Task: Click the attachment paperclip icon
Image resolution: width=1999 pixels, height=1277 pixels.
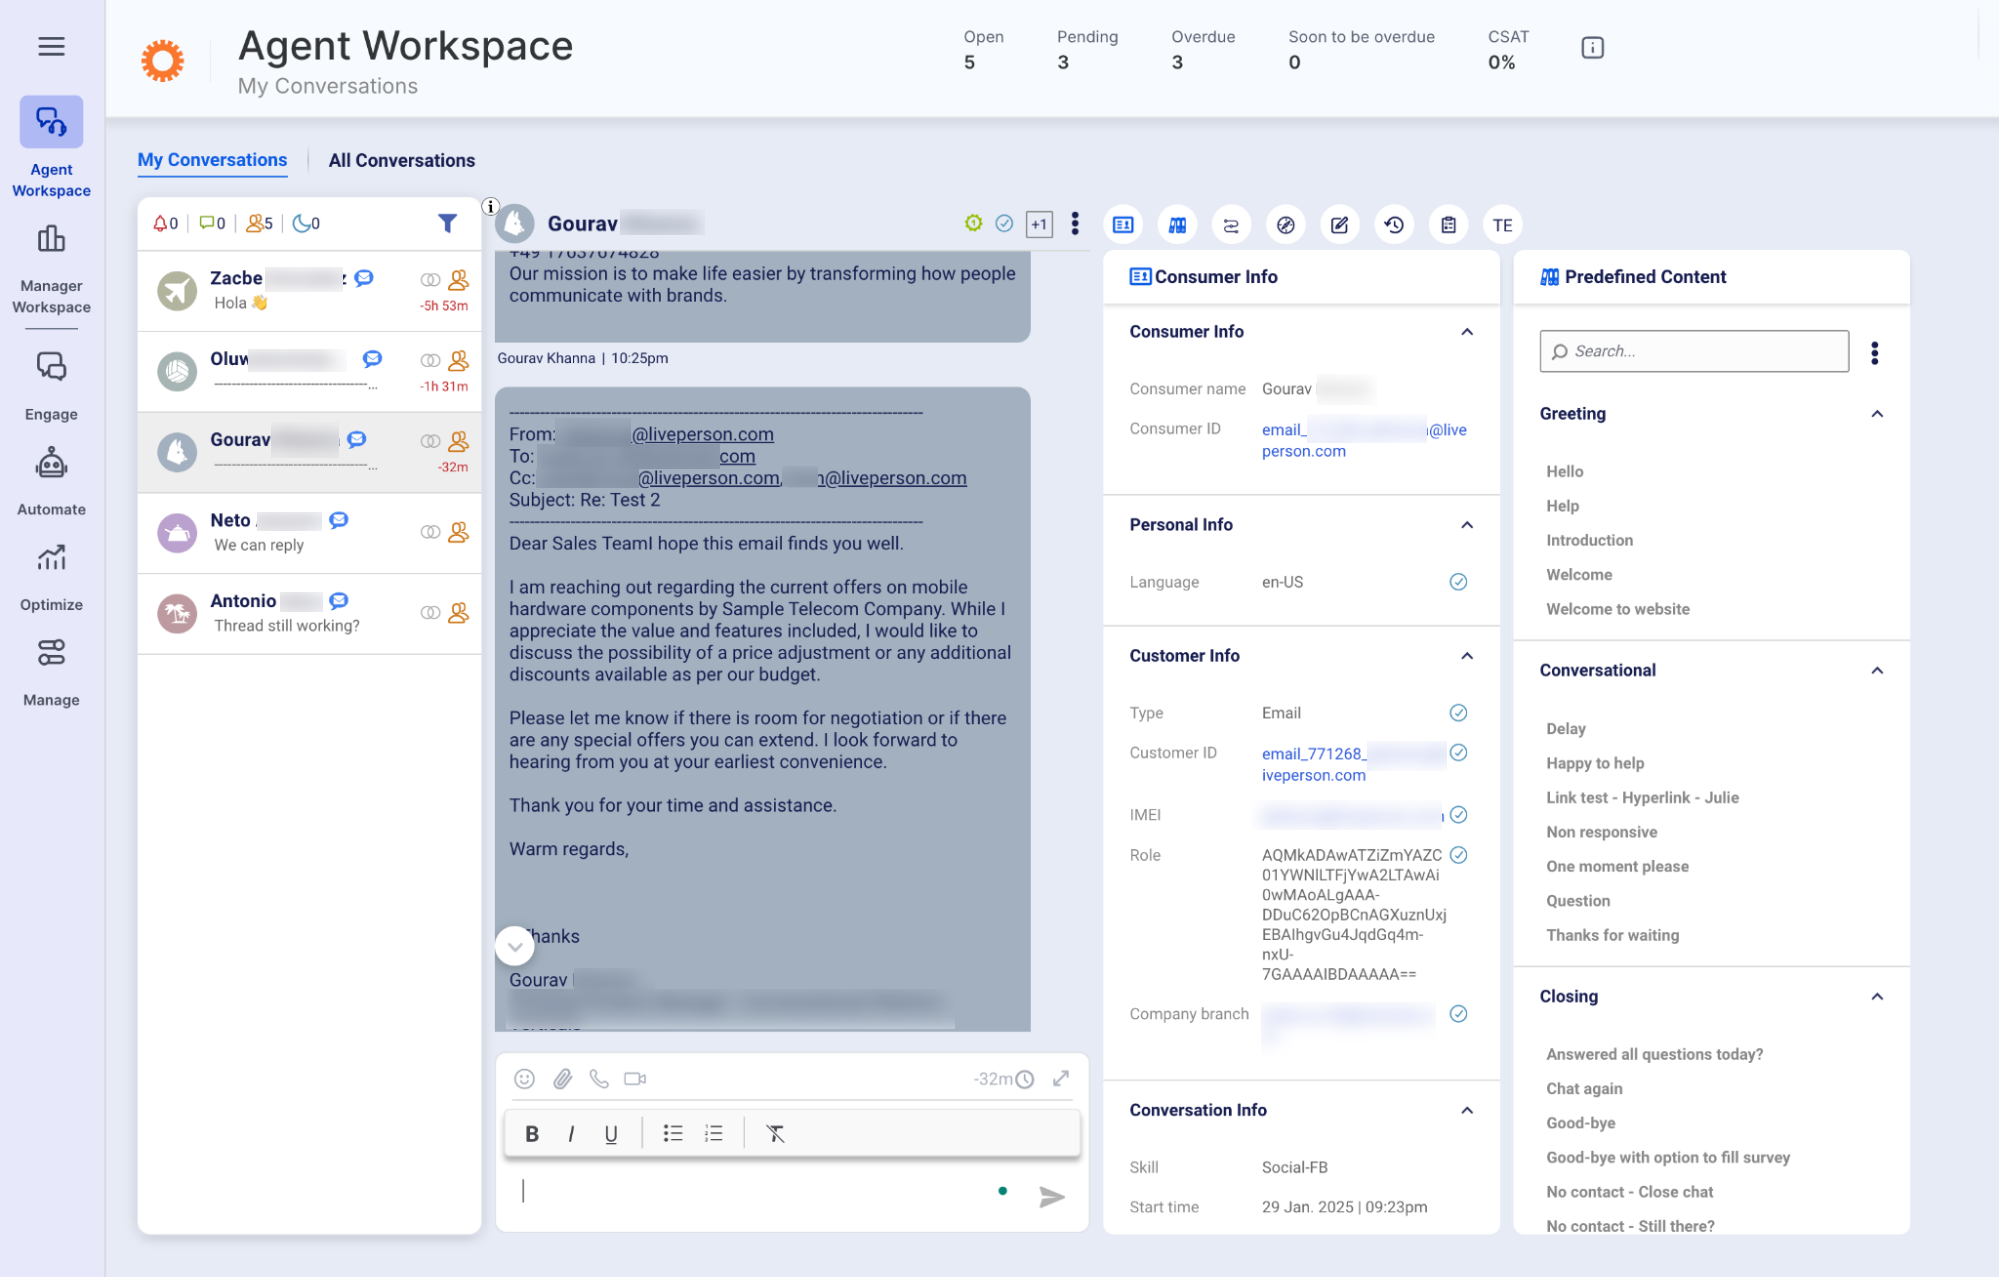Action: pyautogui.click(x=562, y=1078)
